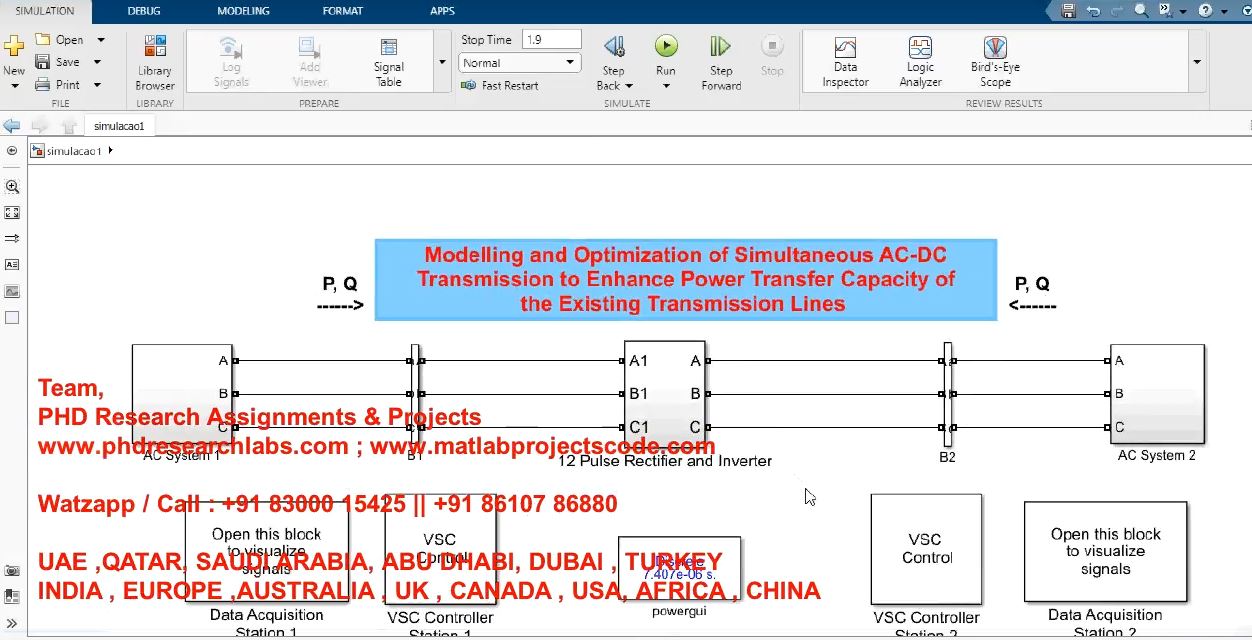Click the Open file button

click(60, 40)
